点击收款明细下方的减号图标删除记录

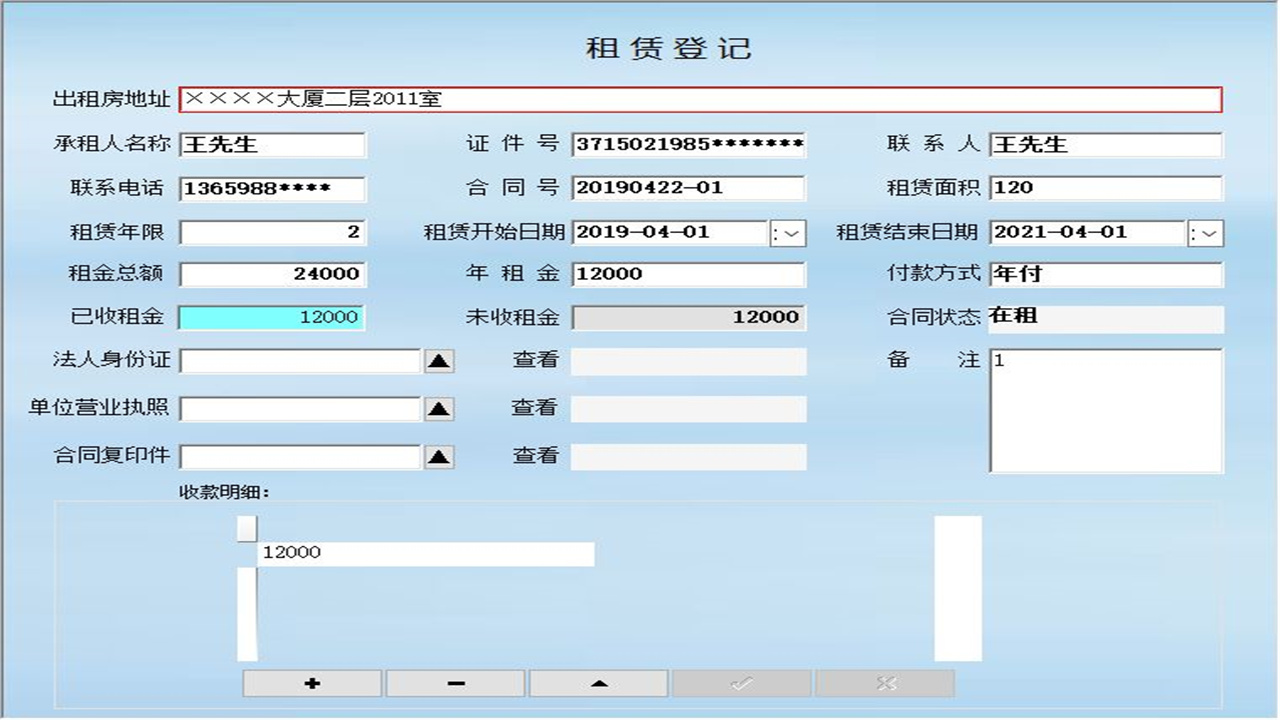point(454,683)
